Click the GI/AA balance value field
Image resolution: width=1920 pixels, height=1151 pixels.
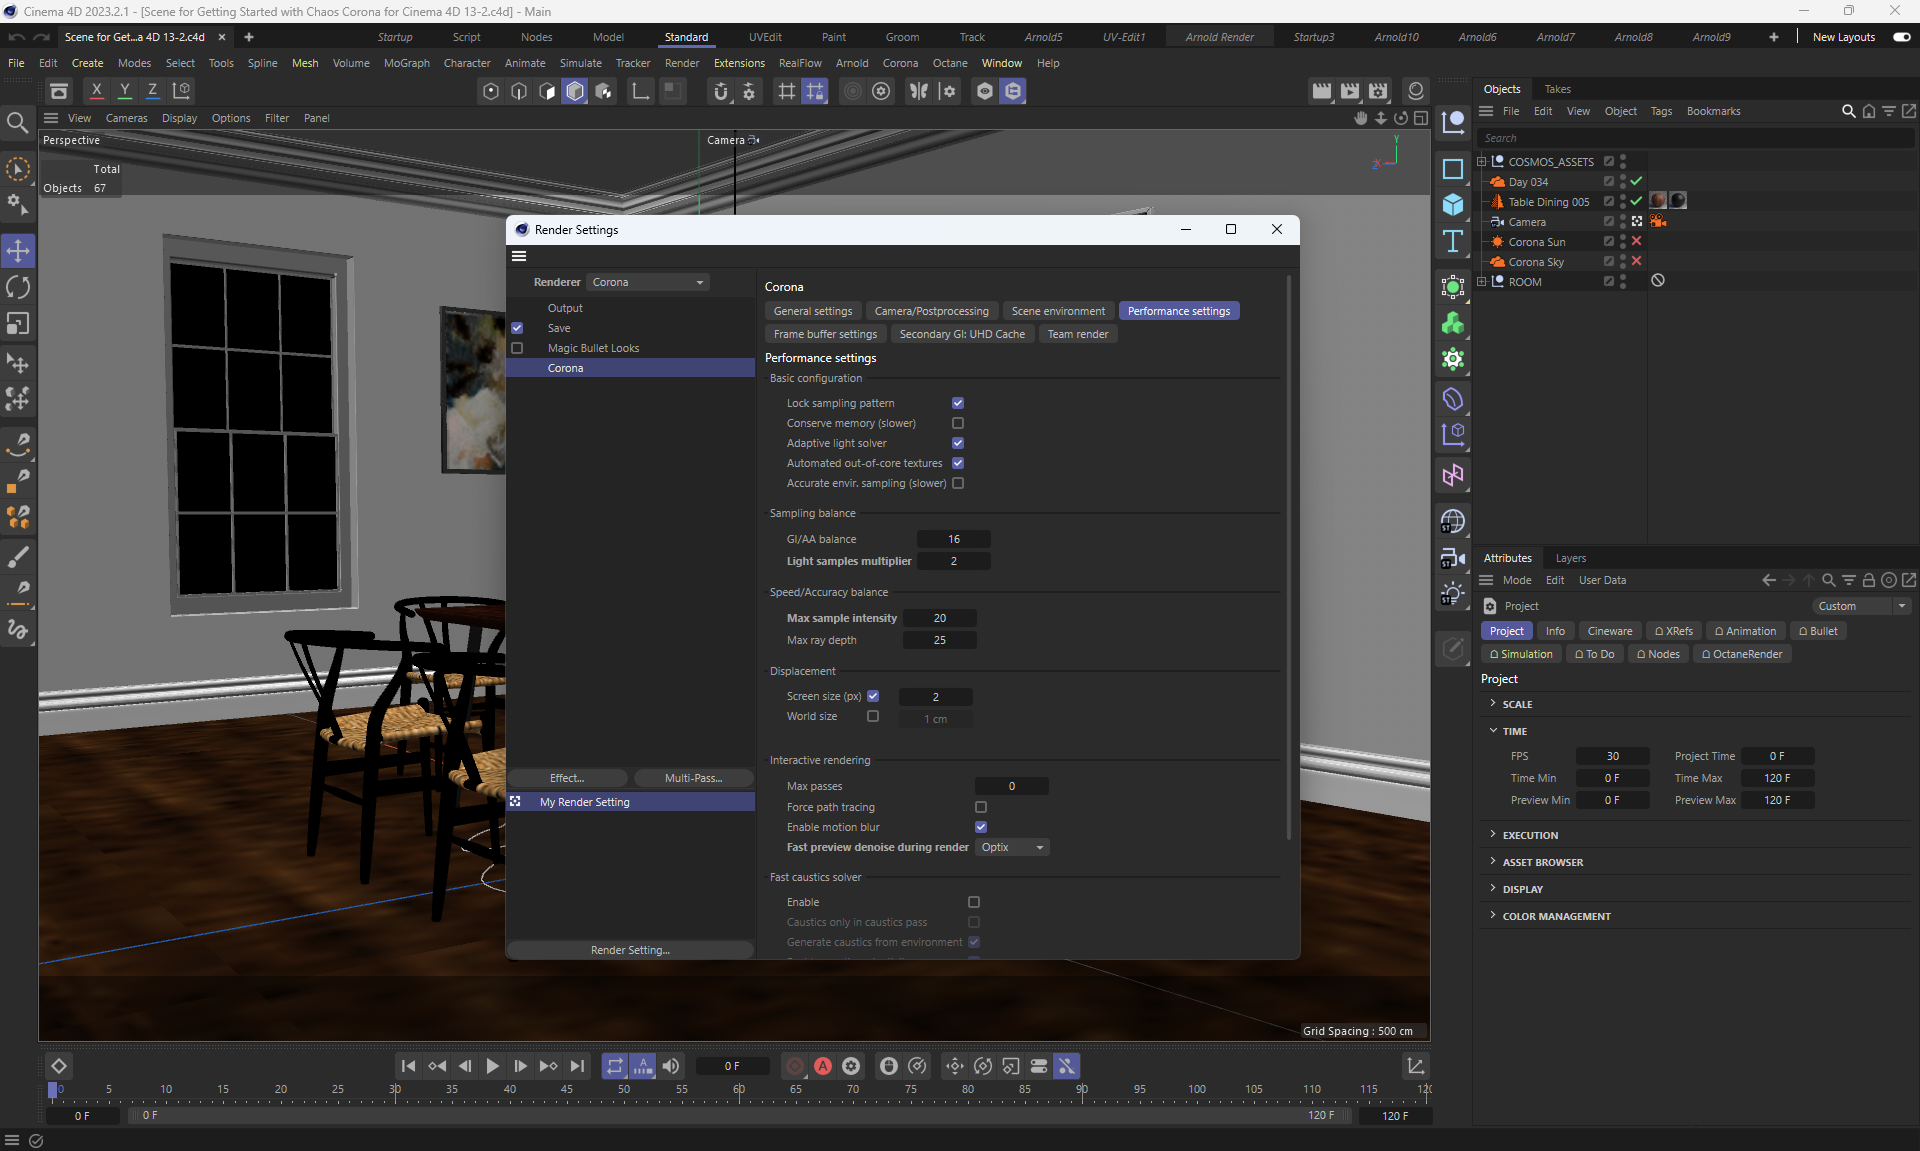tap(953, 539)
